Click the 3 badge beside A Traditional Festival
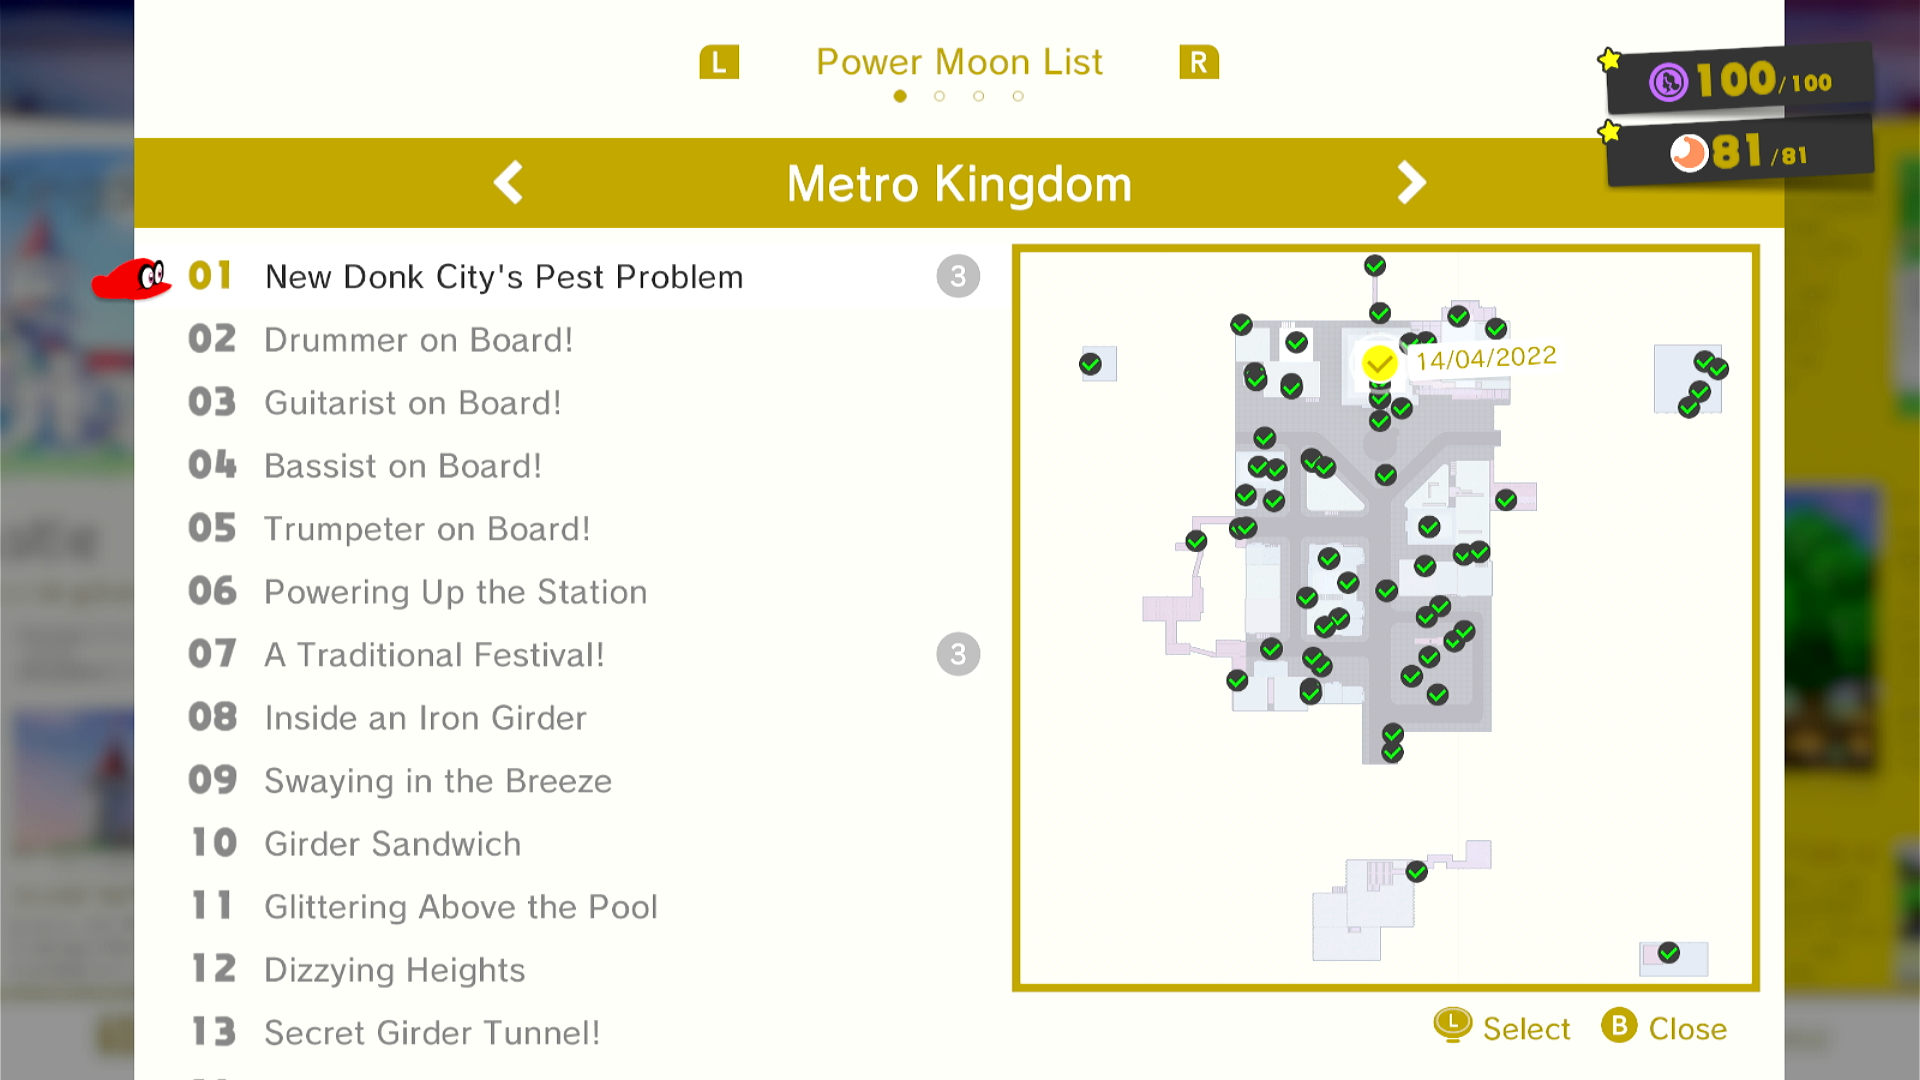 958,654
